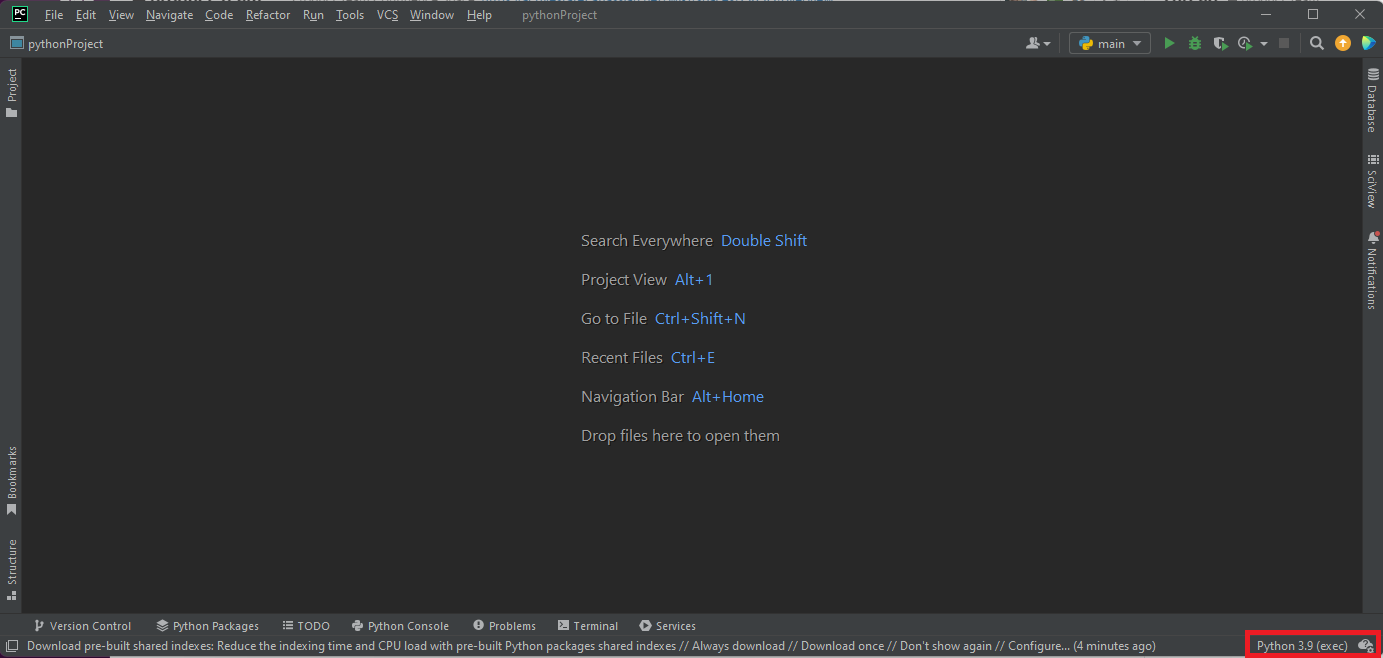1383x658 pixels.
Task: Open the VCS menu
Action: pos(387,15)
